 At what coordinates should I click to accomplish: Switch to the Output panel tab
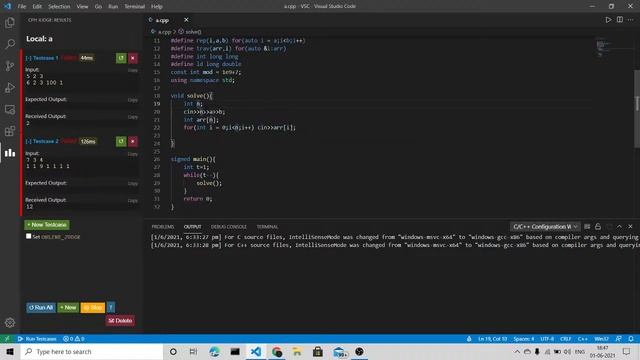(192, 227)
